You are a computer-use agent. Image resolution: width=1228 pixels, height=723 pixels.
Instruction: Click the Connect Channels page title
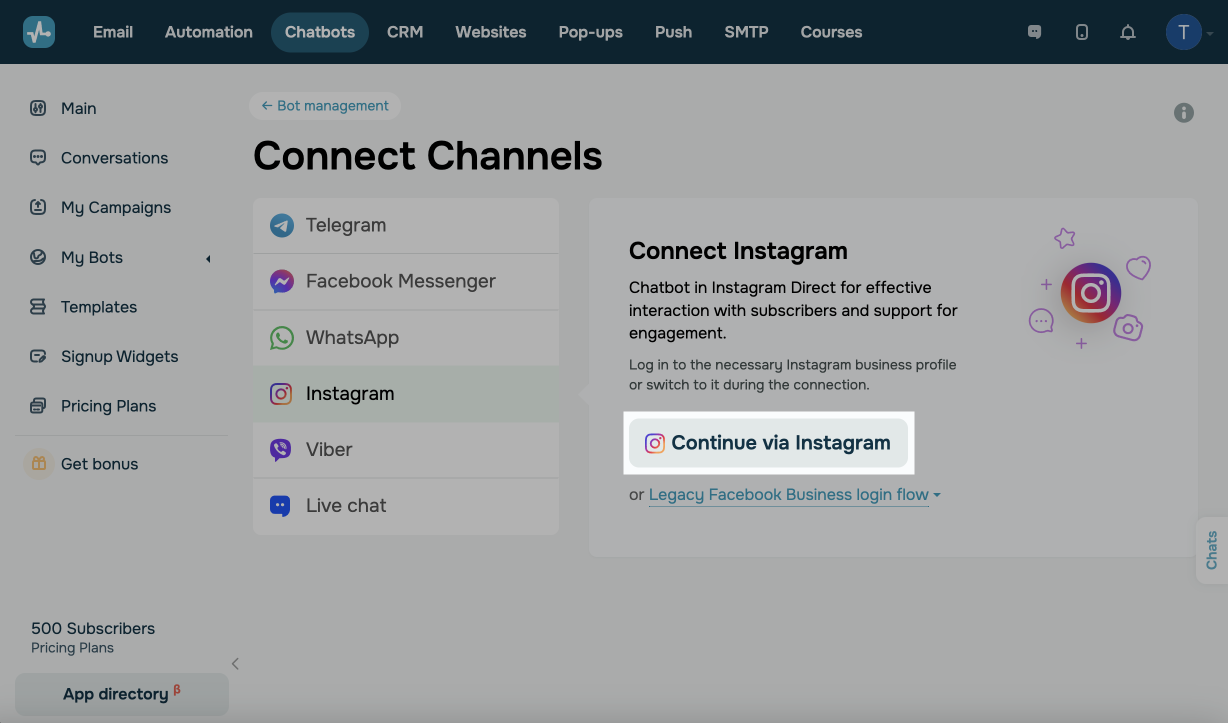[x=428, y=156]
